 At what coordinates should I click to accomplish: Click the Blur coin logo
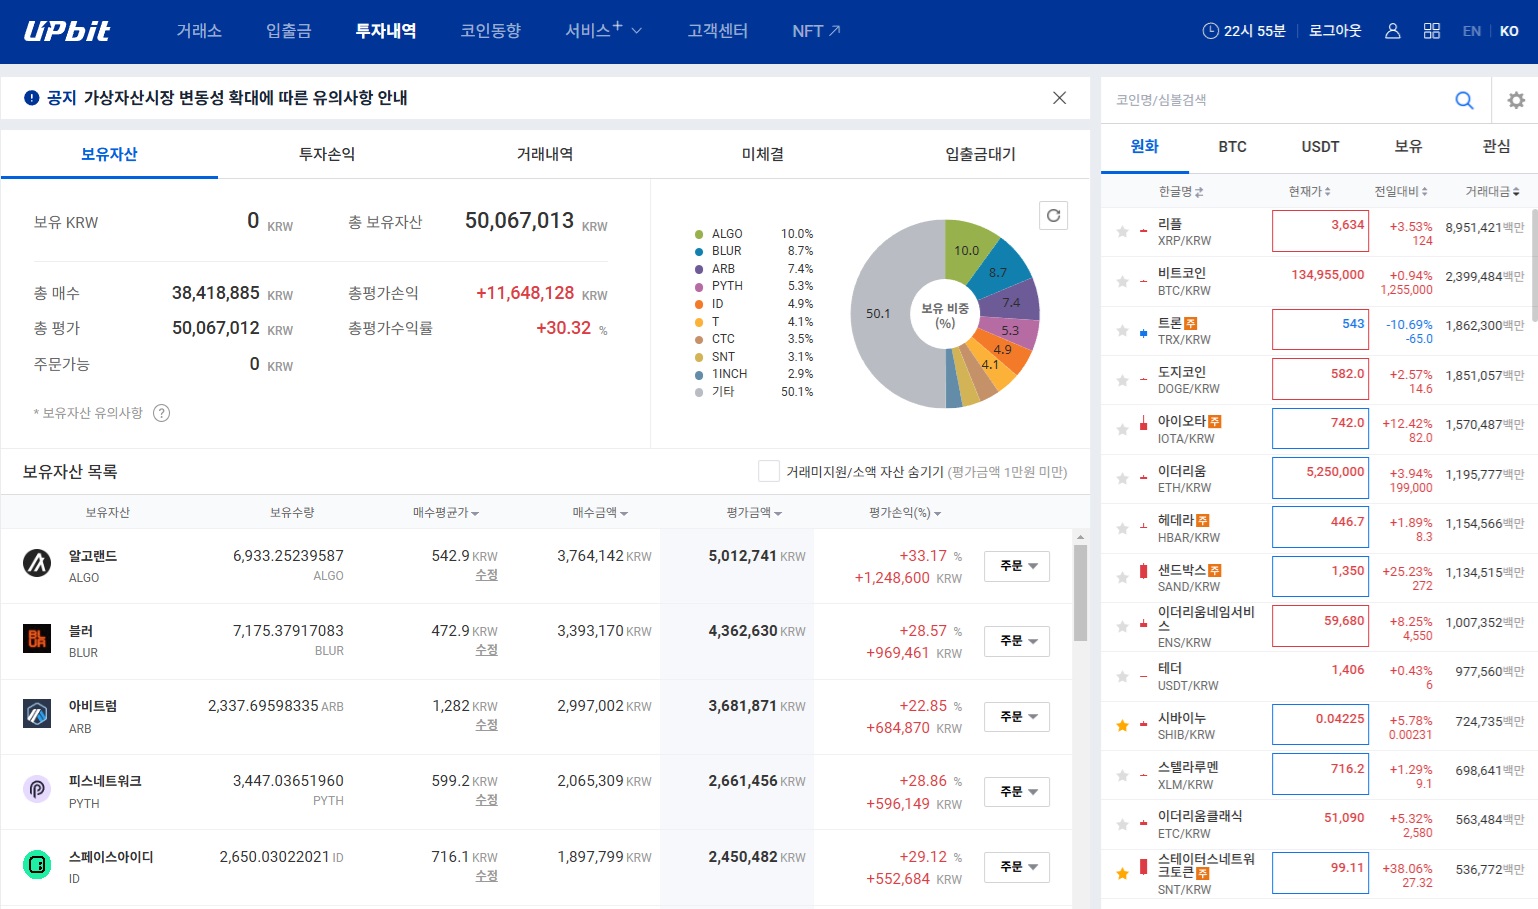(x=37, y=638)
